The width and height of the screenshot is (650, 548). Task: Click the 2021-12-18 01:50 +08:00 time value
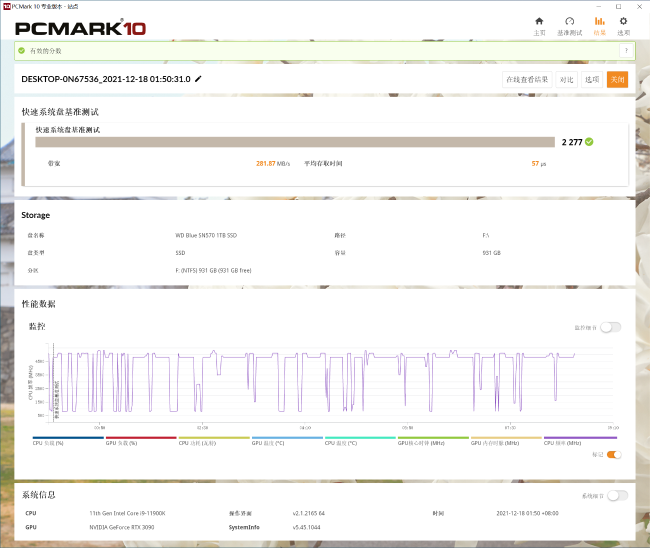point(527,513)
